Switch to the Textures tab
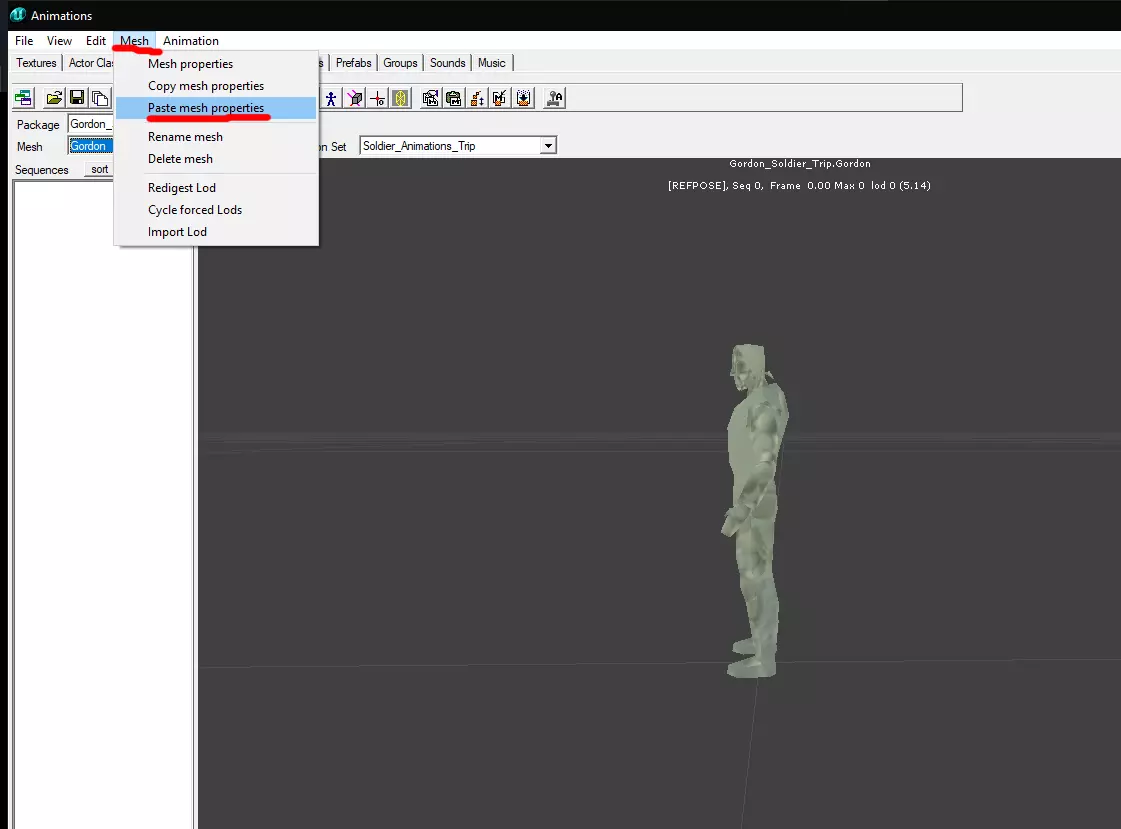Screen dimensions: 1121x829 coord(36,63)
